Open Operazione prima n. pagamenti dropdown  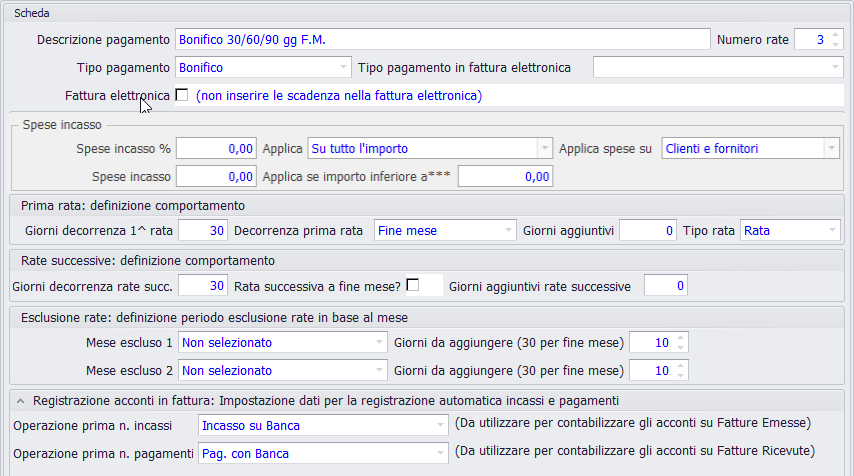440,453
